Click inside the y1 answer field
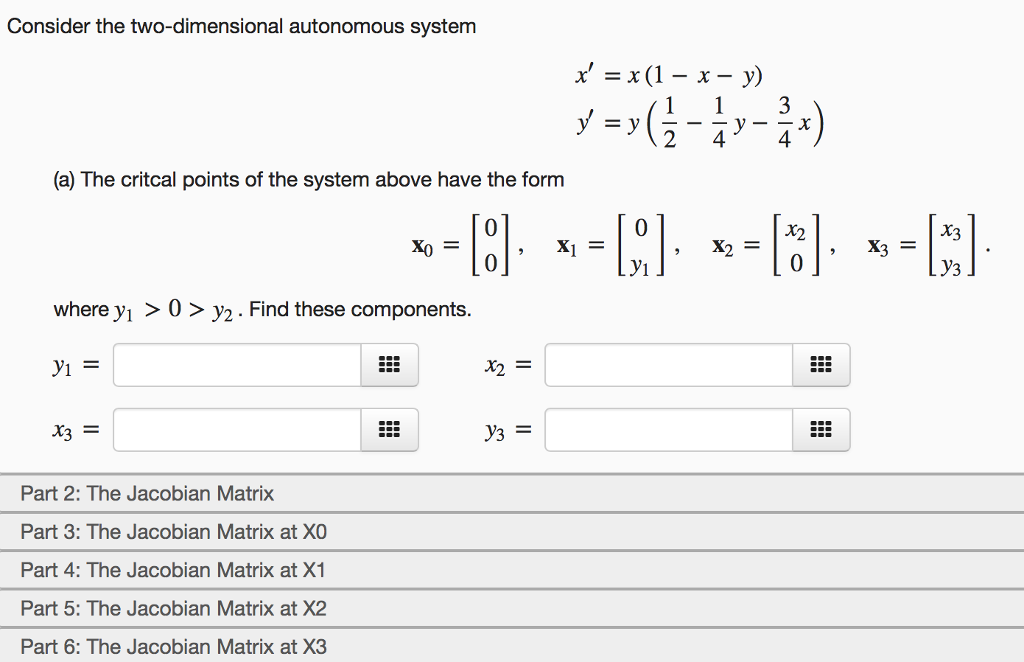 [x=235, y=364]
